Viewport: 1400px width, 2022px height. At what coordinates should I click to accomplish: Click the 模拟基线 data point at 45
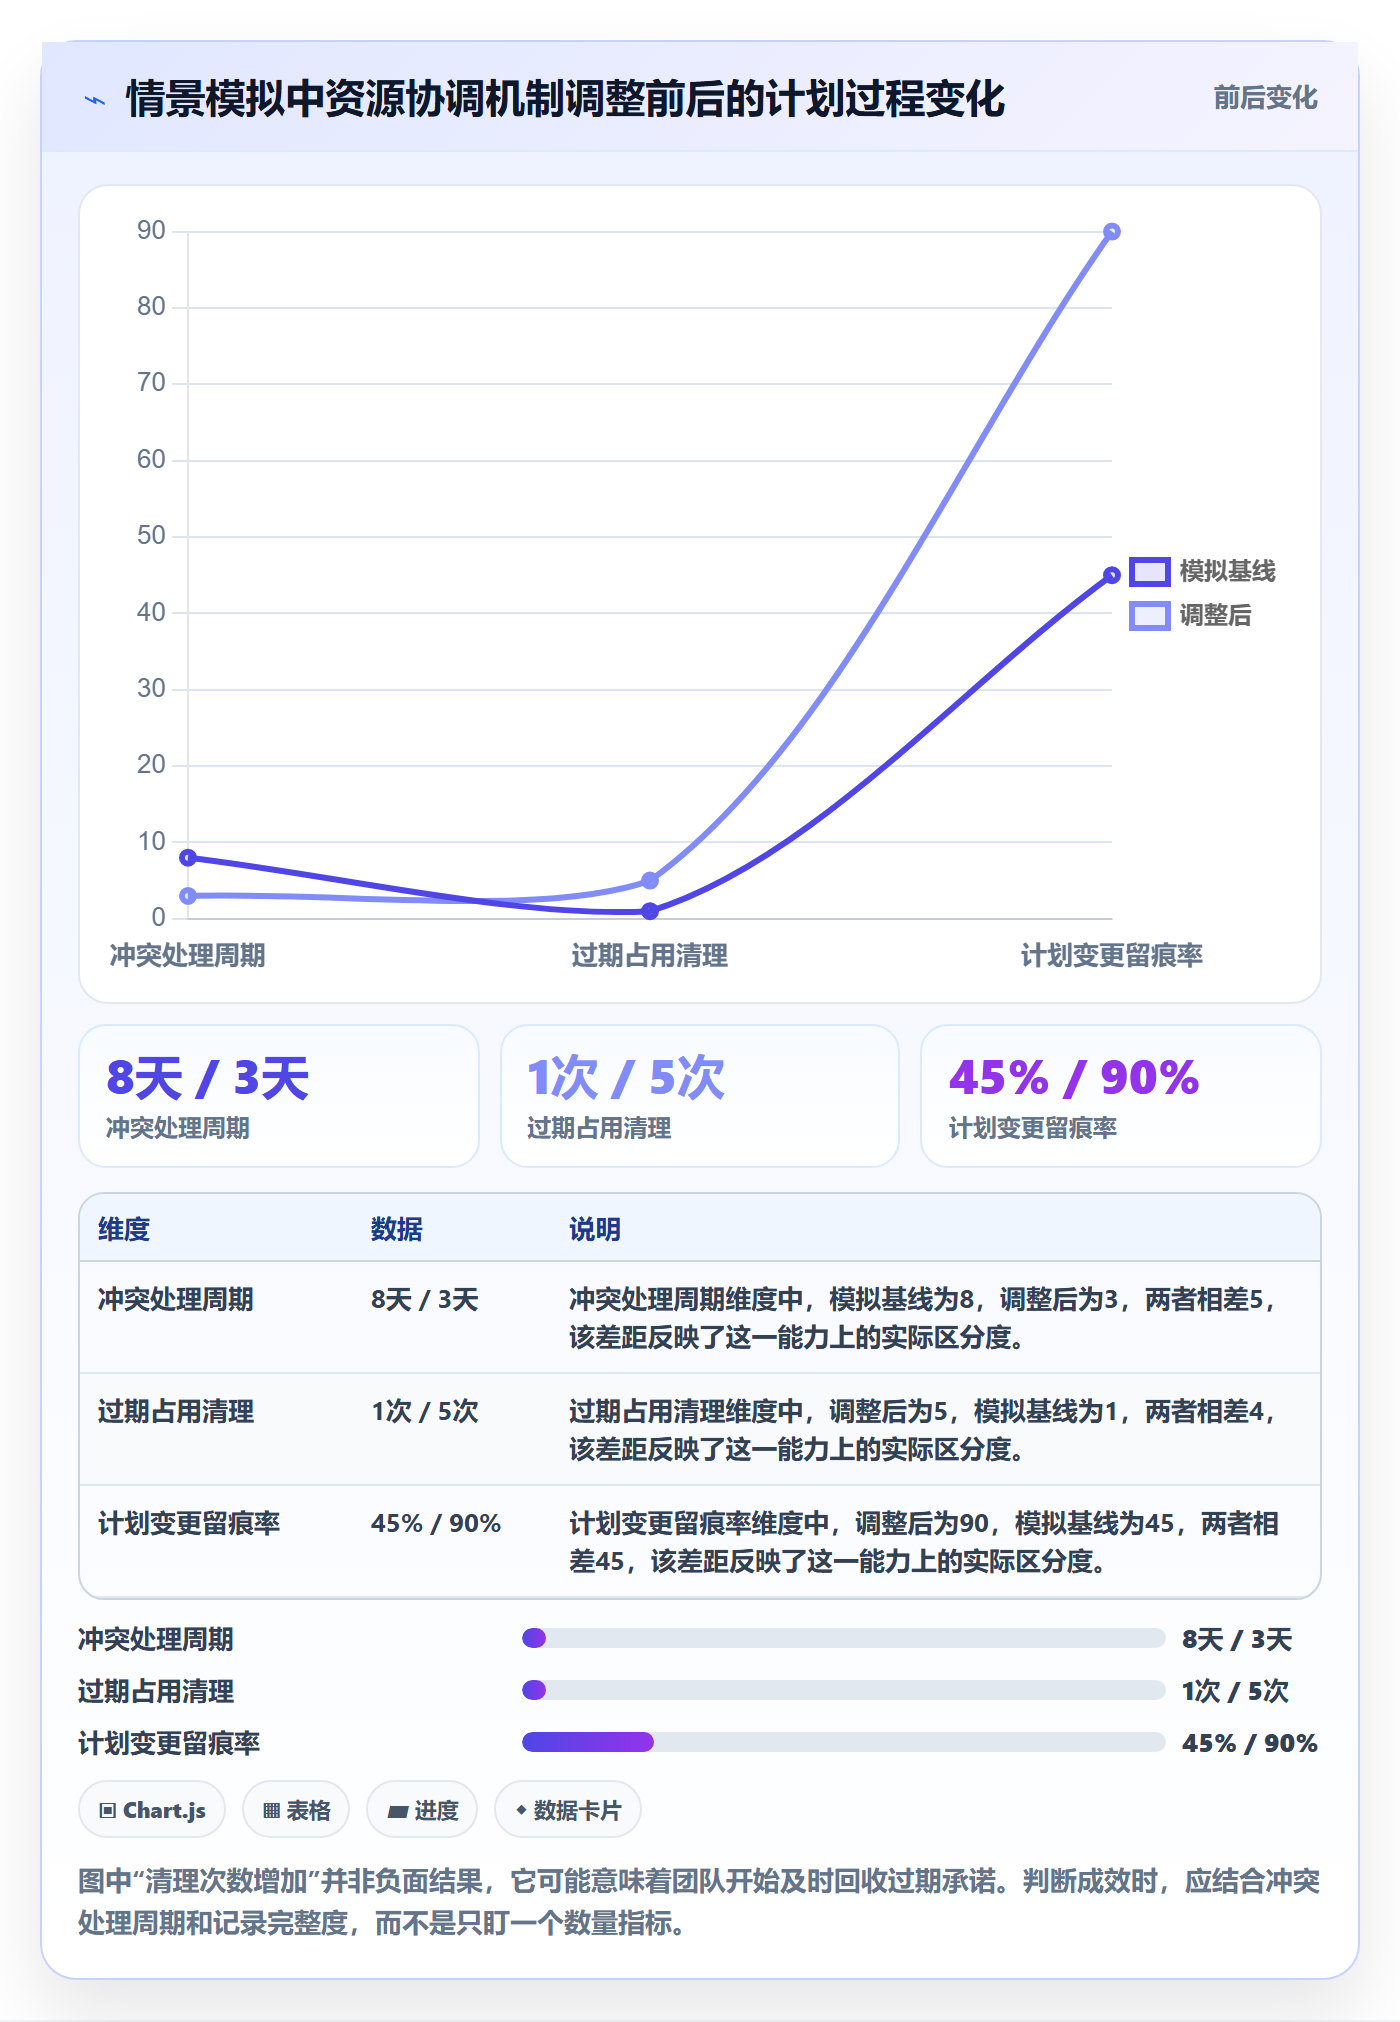(1111, 575)
